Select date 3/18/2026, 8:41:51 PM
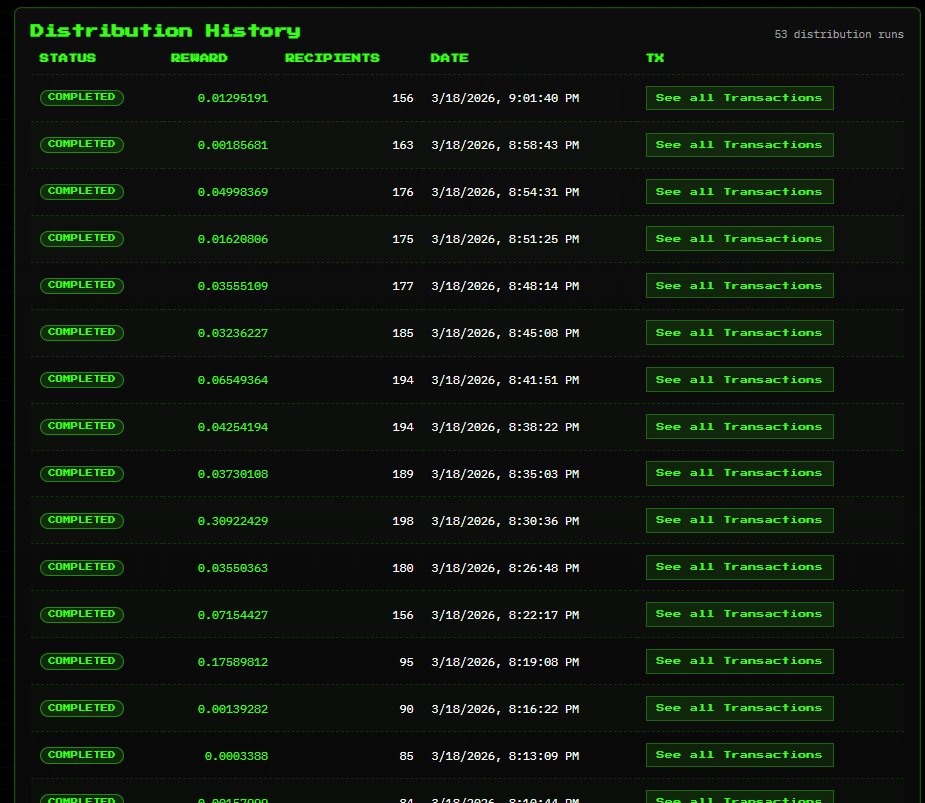 (x=505, y=380)
